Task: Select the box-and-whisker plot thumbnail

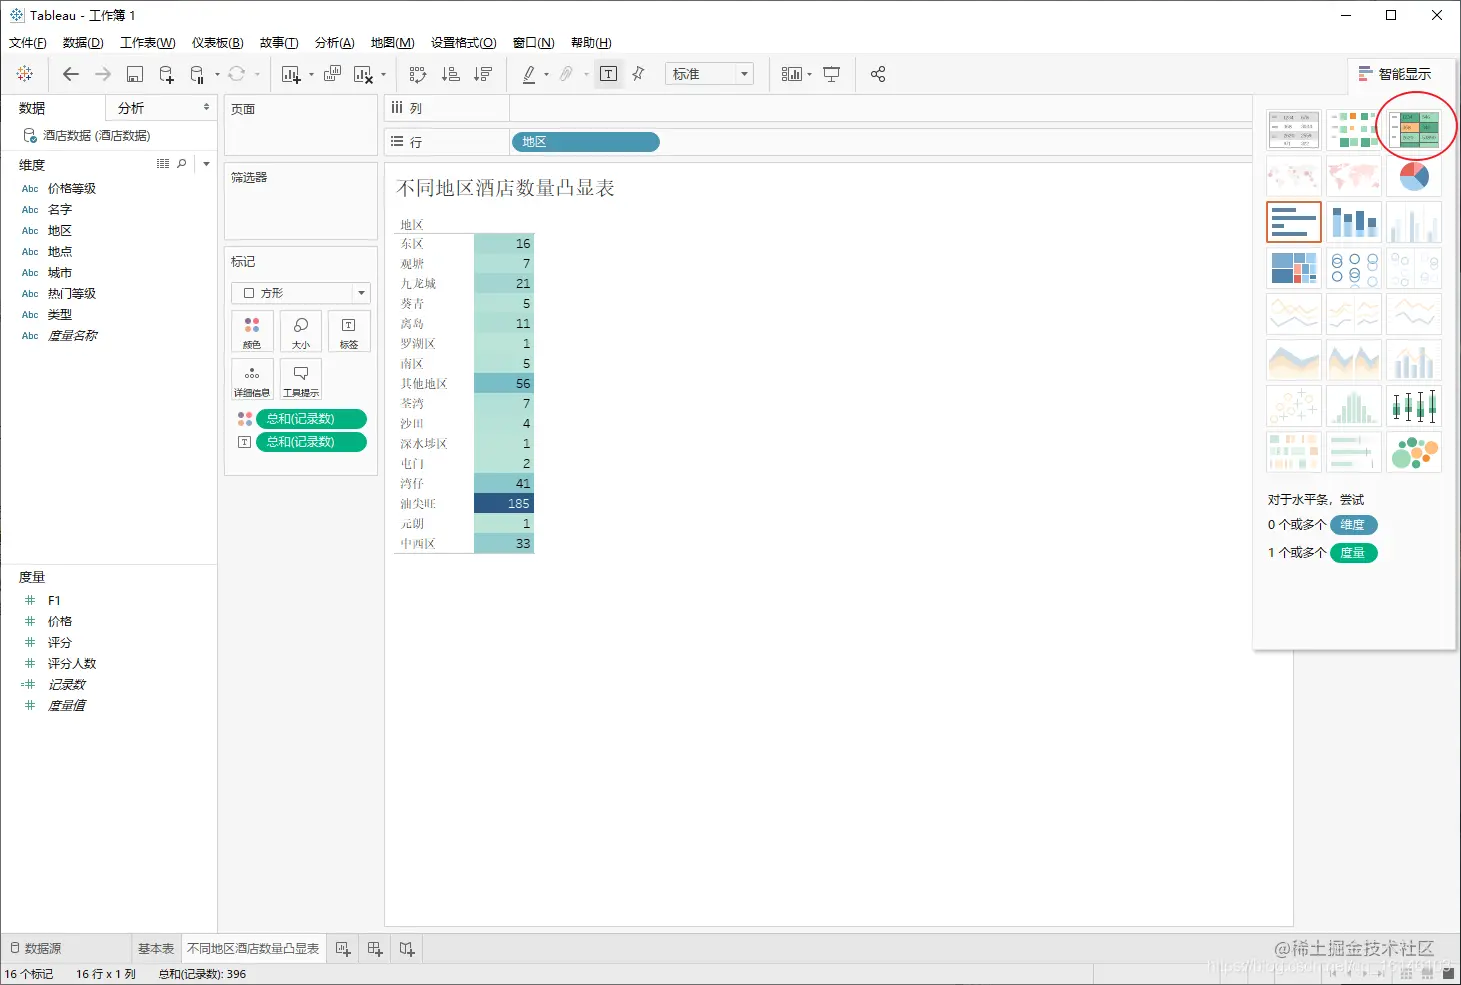Action: 1414,406
